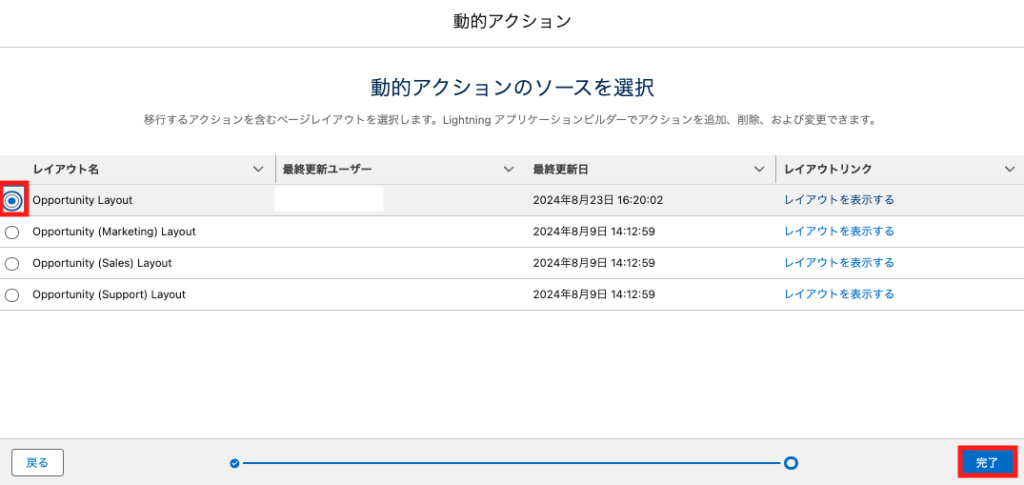The image size is (1024, 485).
Task: Pick Opportunity (Support) Layout radio button
Action: click(12, 295)
